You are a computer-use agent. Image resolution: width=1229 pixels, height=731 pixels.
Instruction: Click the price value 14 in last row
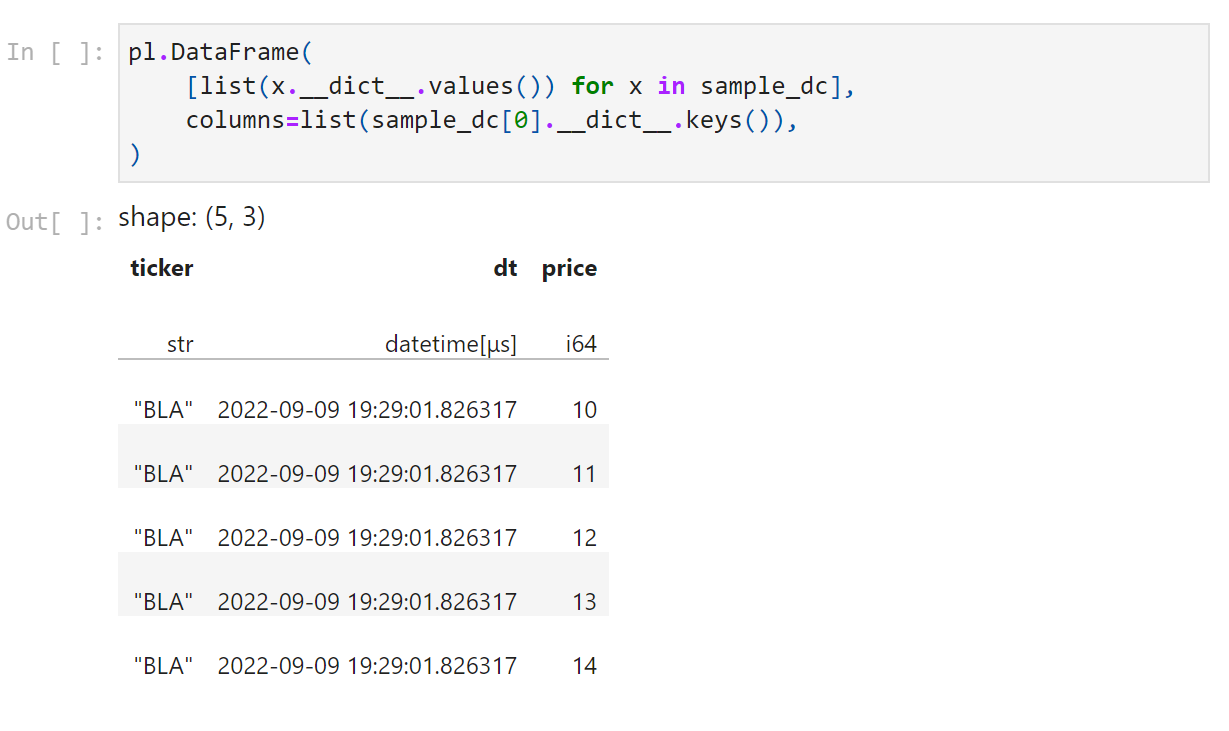584,665
